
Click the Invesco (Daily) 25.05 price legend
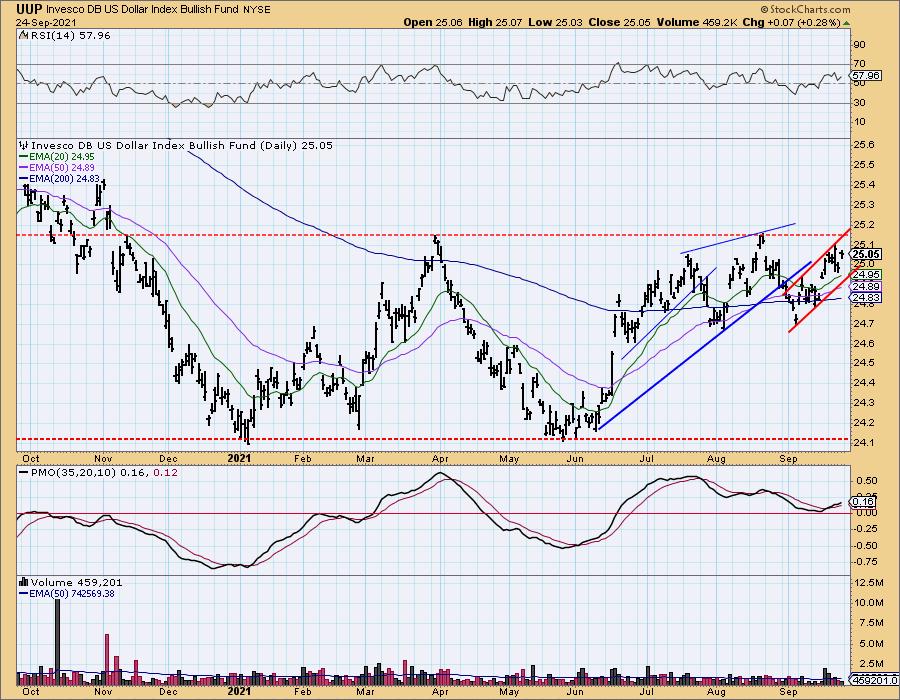pos(181,146)
